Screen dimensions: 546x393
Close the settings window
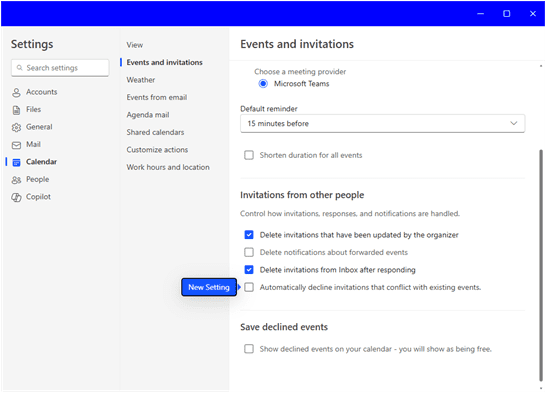[x=533, y=14]
